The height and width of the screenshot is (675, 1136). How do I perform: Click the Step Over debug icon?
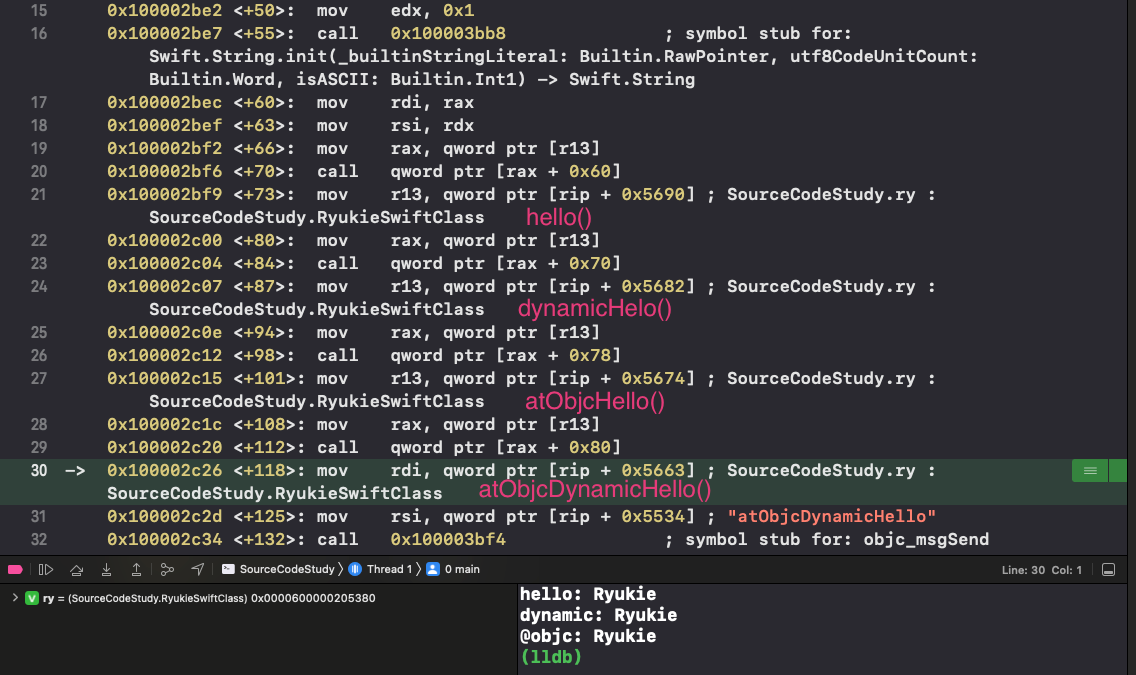(76, 569)
